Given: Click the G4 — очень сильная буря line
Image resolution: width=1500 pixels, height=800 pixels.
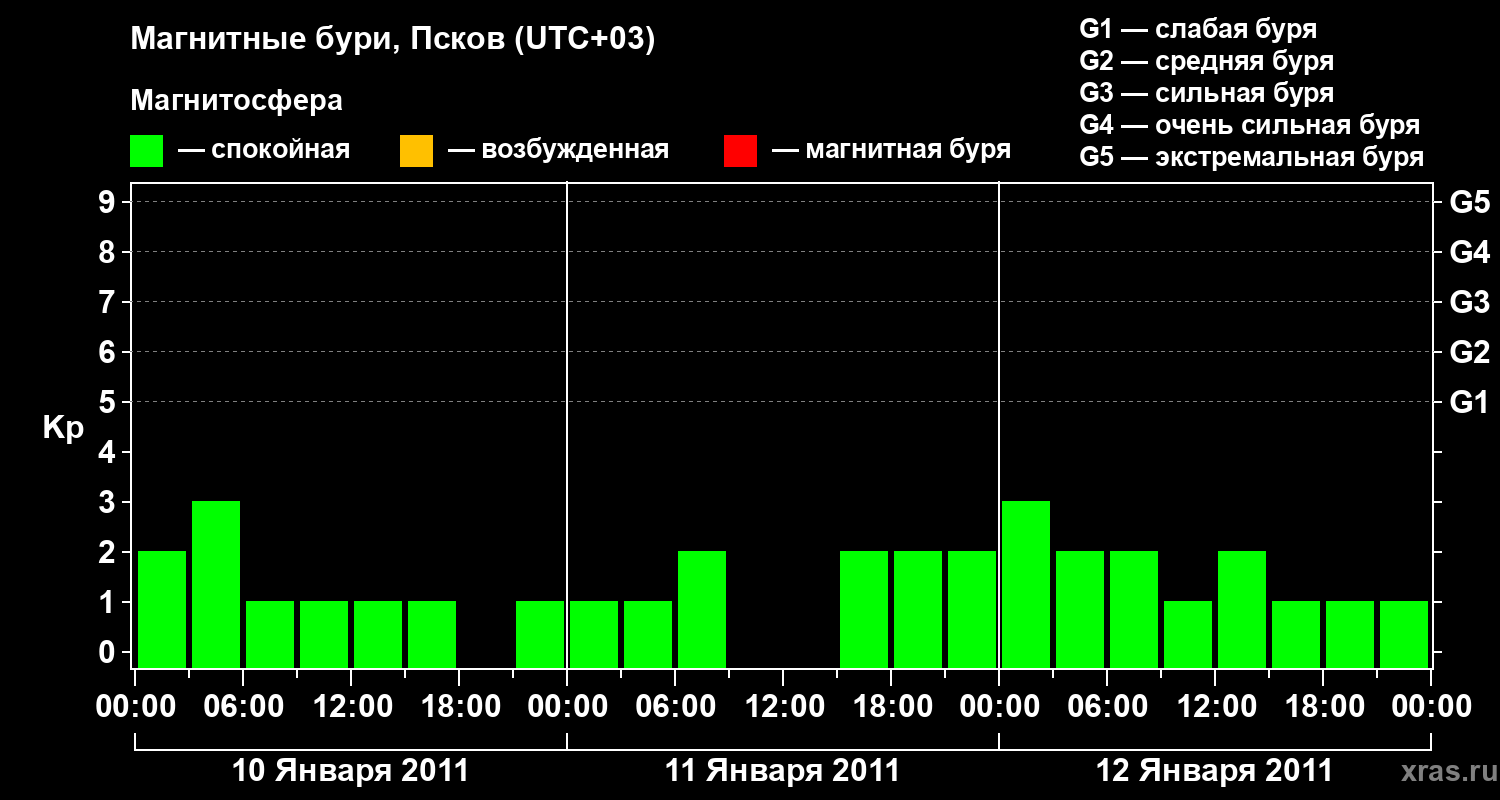Looking at the screenshot, I should coord(1250,125).
